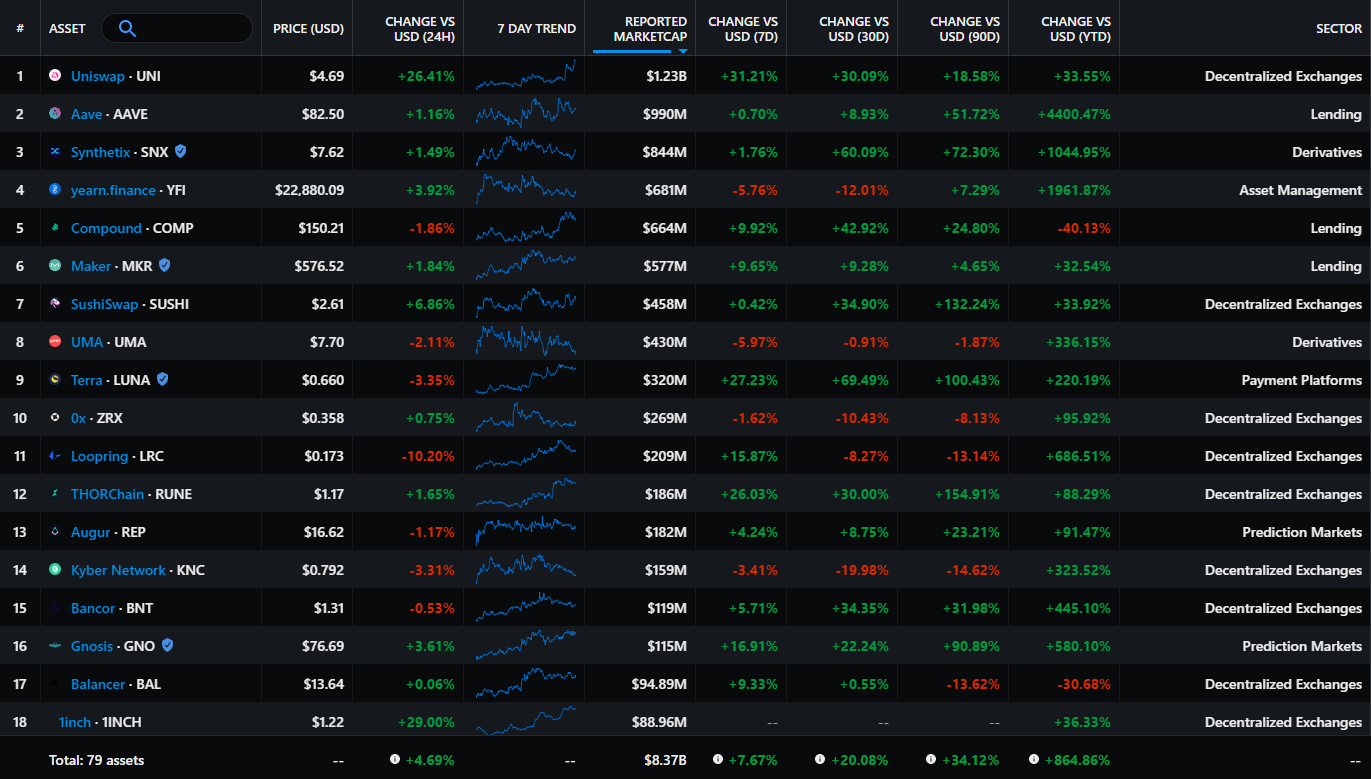Screen dimensions: 1371x779
Task: Click the verified checkmark next to Terra
Action: click(165, 379)
